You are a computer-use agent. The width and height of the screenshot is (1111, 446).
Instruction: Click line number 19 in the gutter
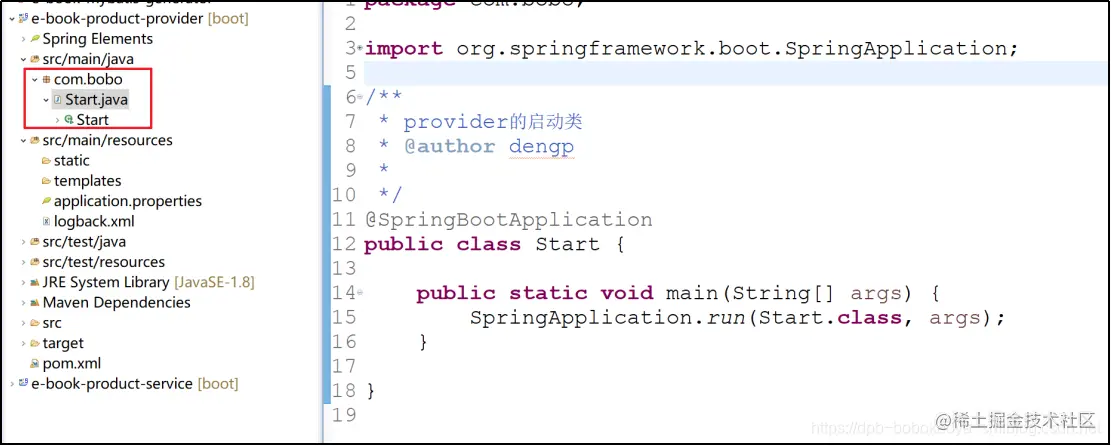pyautogui.click(x=344, y=415)
